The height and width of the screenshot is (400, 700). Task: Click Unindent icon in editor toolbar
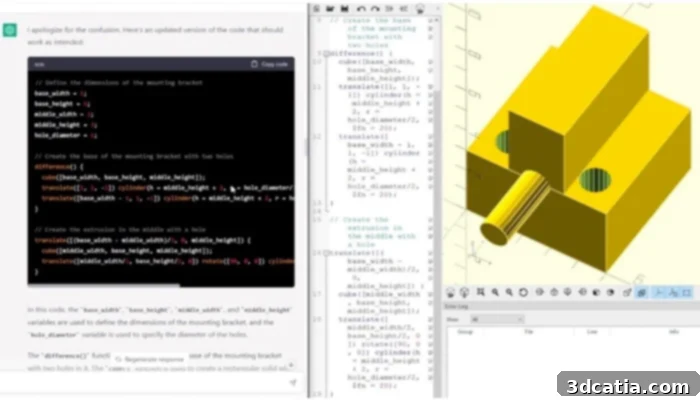pos(389,8)
